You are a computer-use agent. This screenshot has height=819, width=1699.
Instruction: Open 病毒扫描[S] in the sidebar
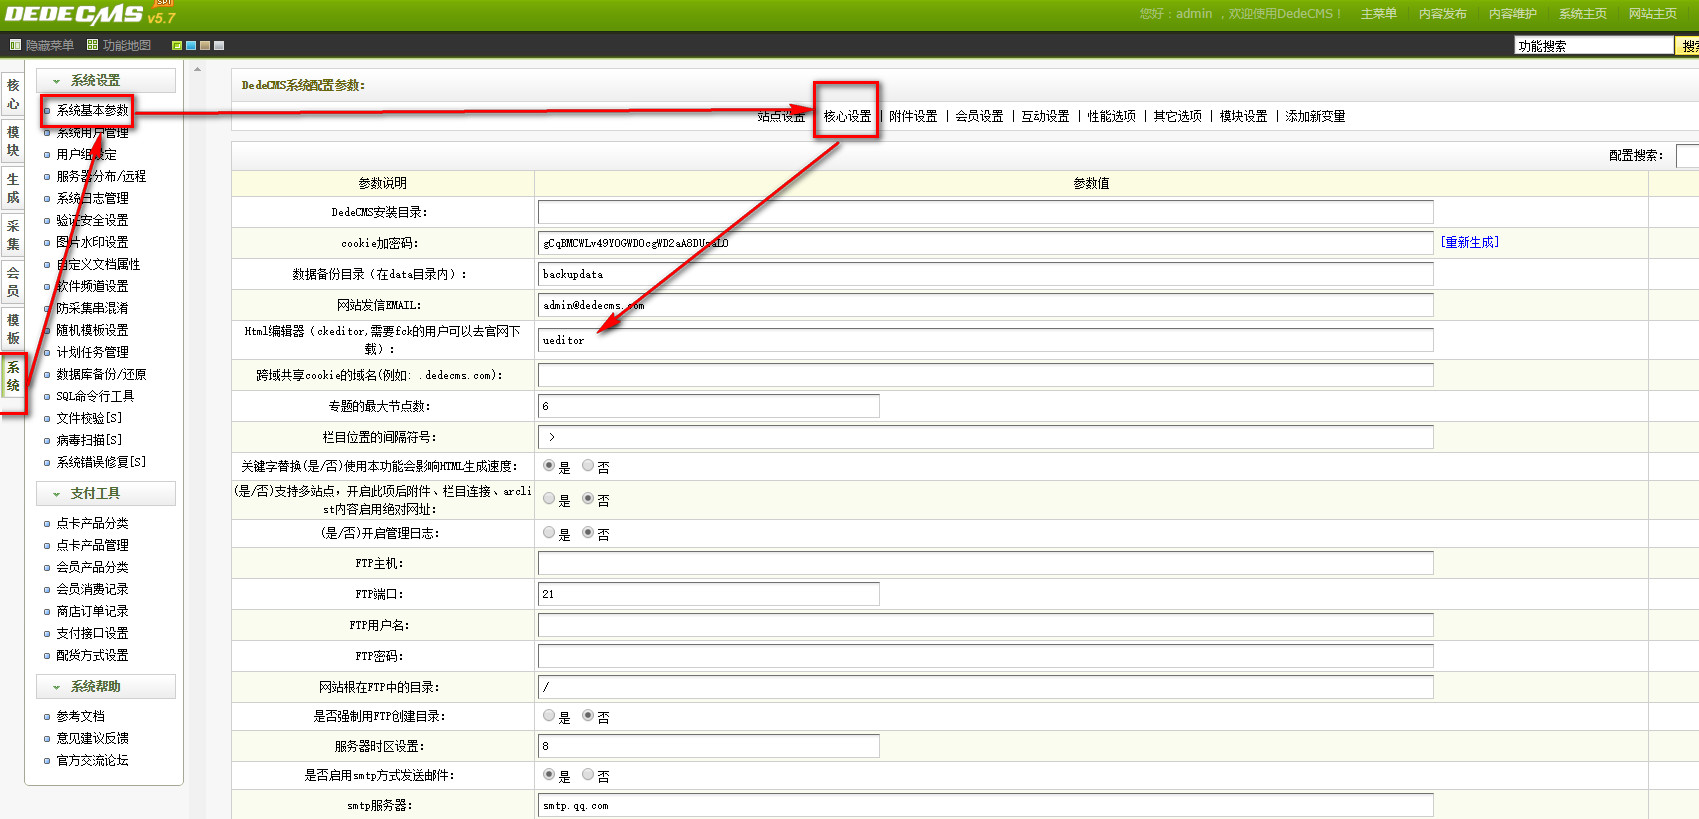[x=89, y=440]
